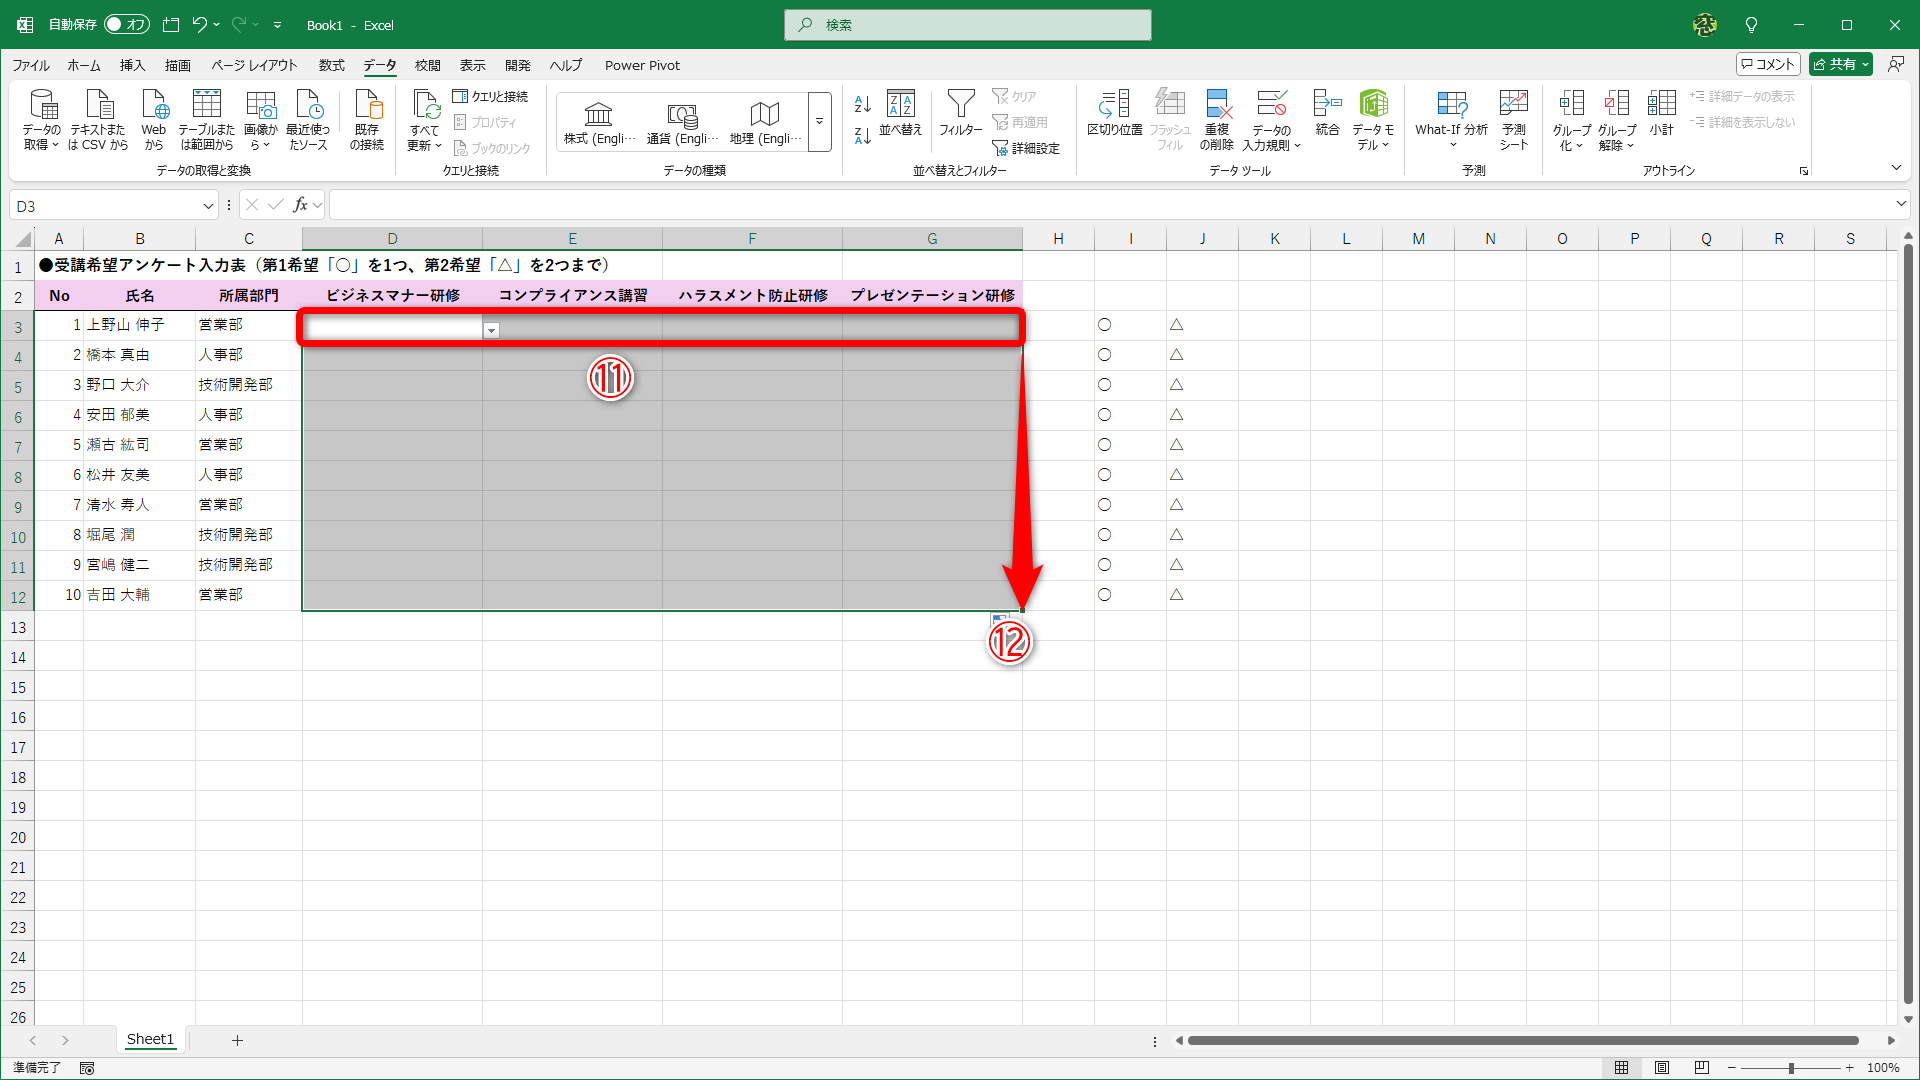Click the Comments button
This screenshot has width=1920, height=1080.
(x=1768, y=64)
